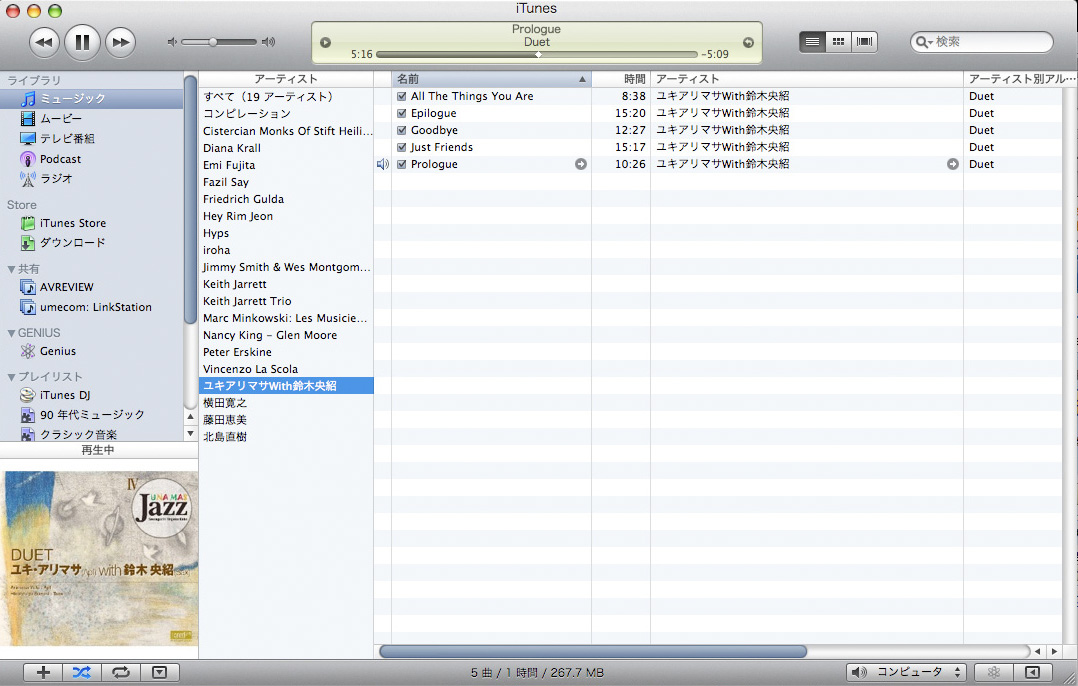Uncheck the Just Friends track checkbox
Image resolution: width=1078 pixels, height=686 pixels.
coord(402,147)
